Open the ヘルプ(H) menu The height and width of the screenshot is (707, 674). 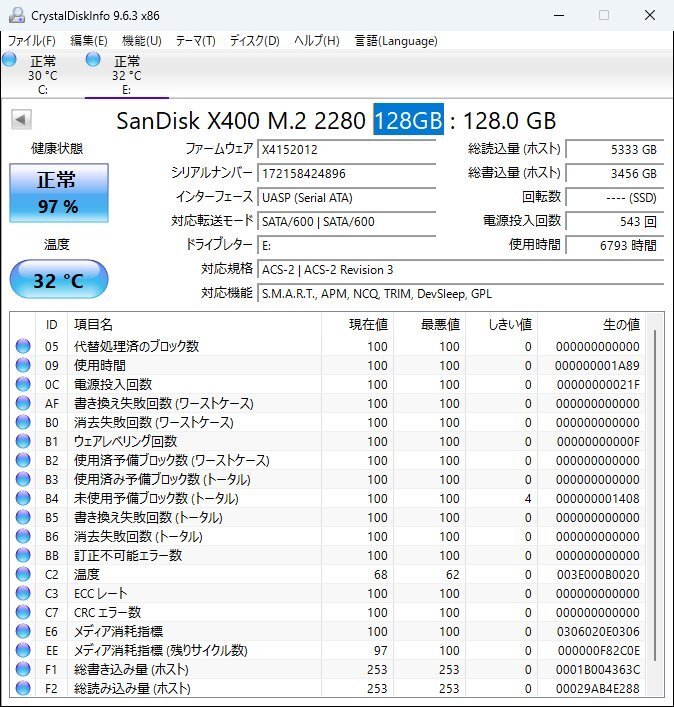tap(316, 41)
